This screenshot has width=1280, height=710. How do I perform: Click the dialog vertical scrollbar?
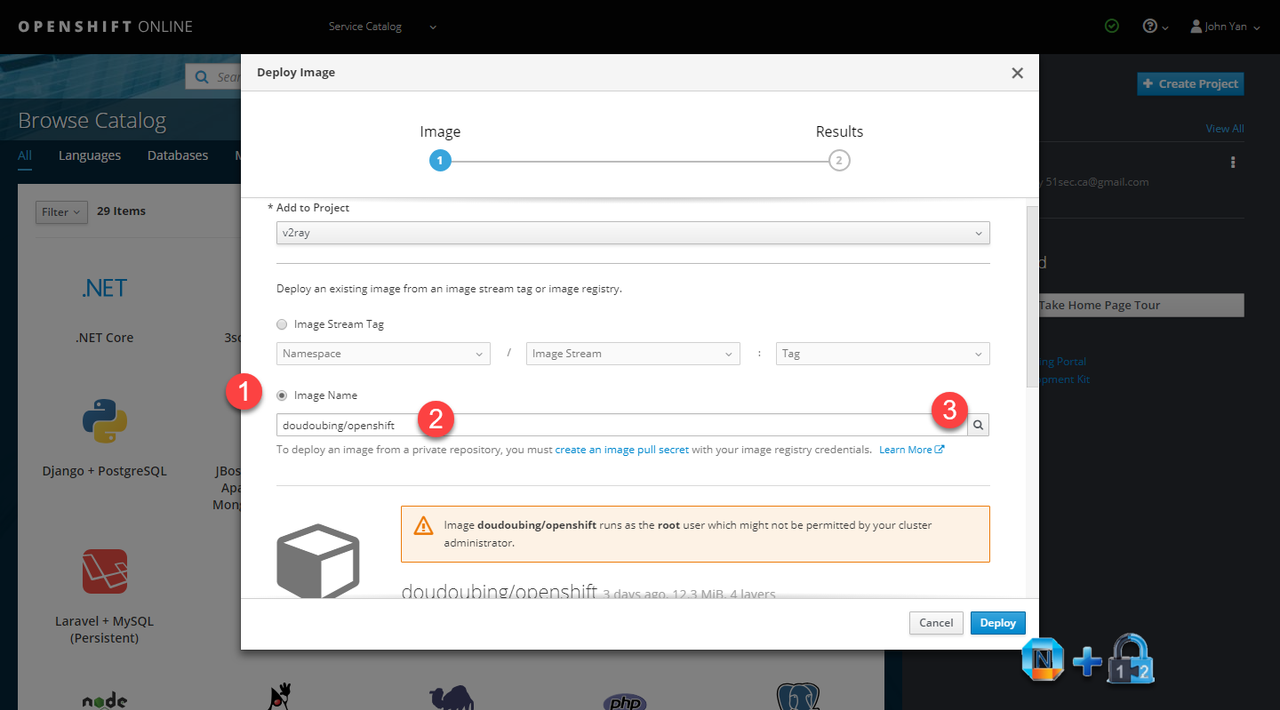[x=1033, y=295]
